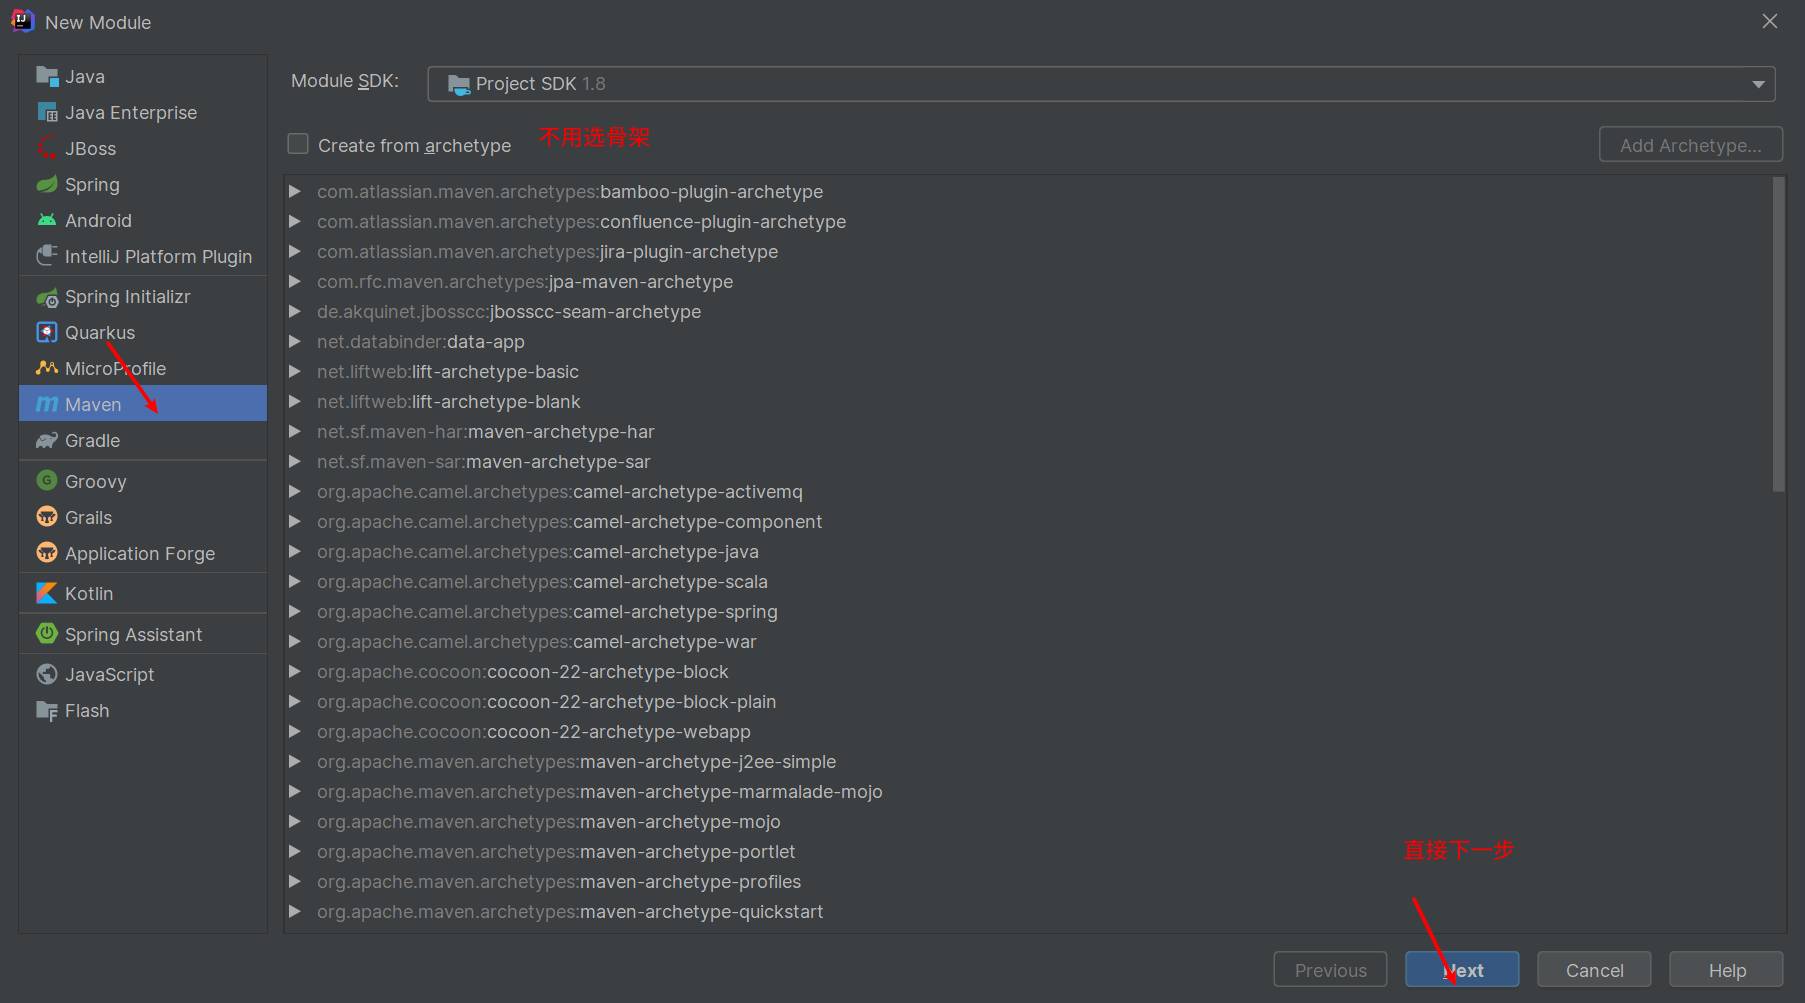Select maven-archetype-j2ee-simple row
1805x1003 pixels.
[x=1028, y=761]
